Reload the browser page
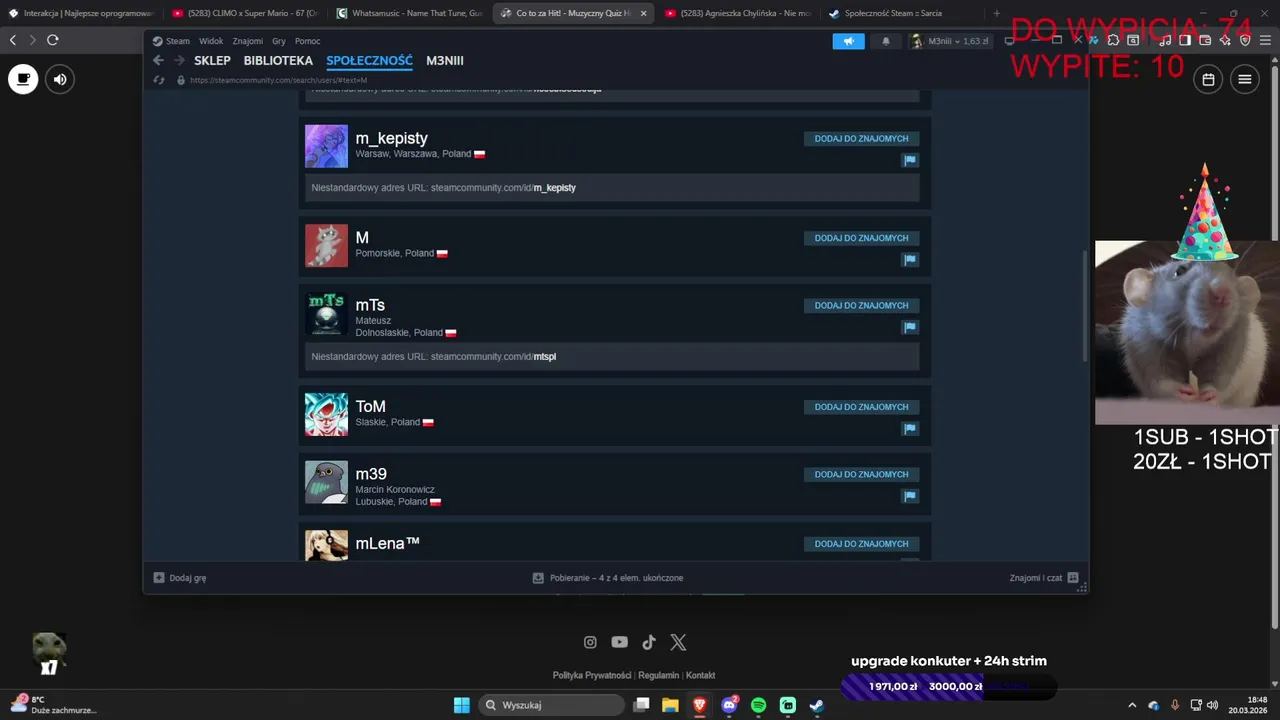Viewport: 1280px width, 720px height. 52,40
